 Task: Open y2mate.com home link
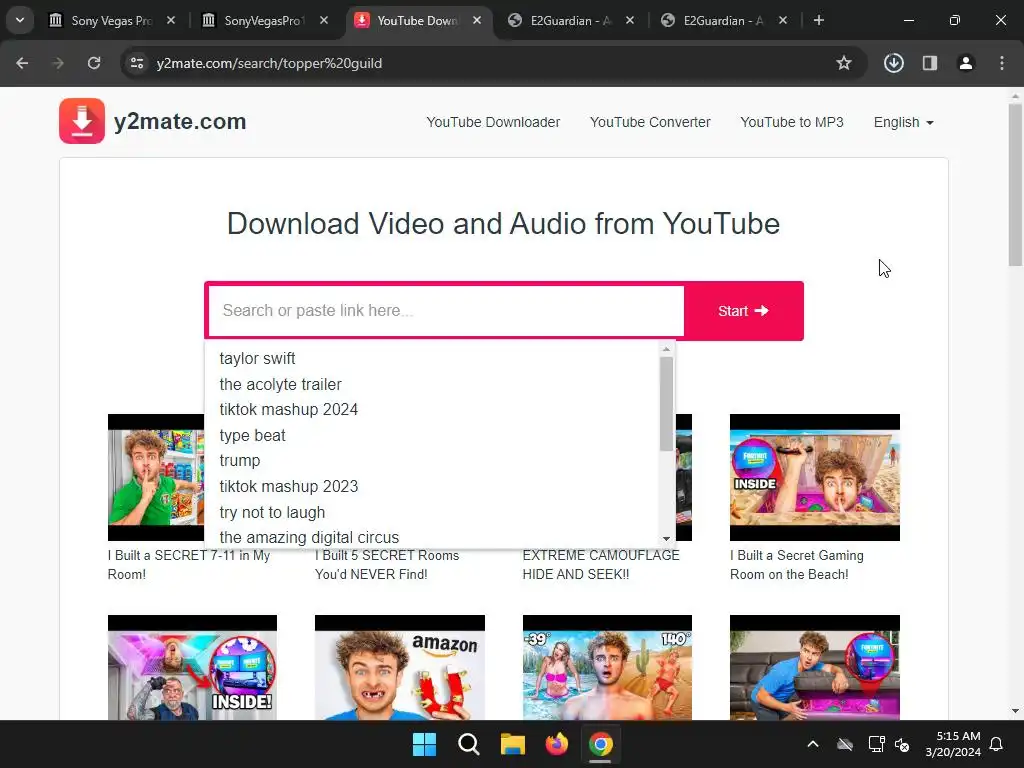(x=180, y=121)
